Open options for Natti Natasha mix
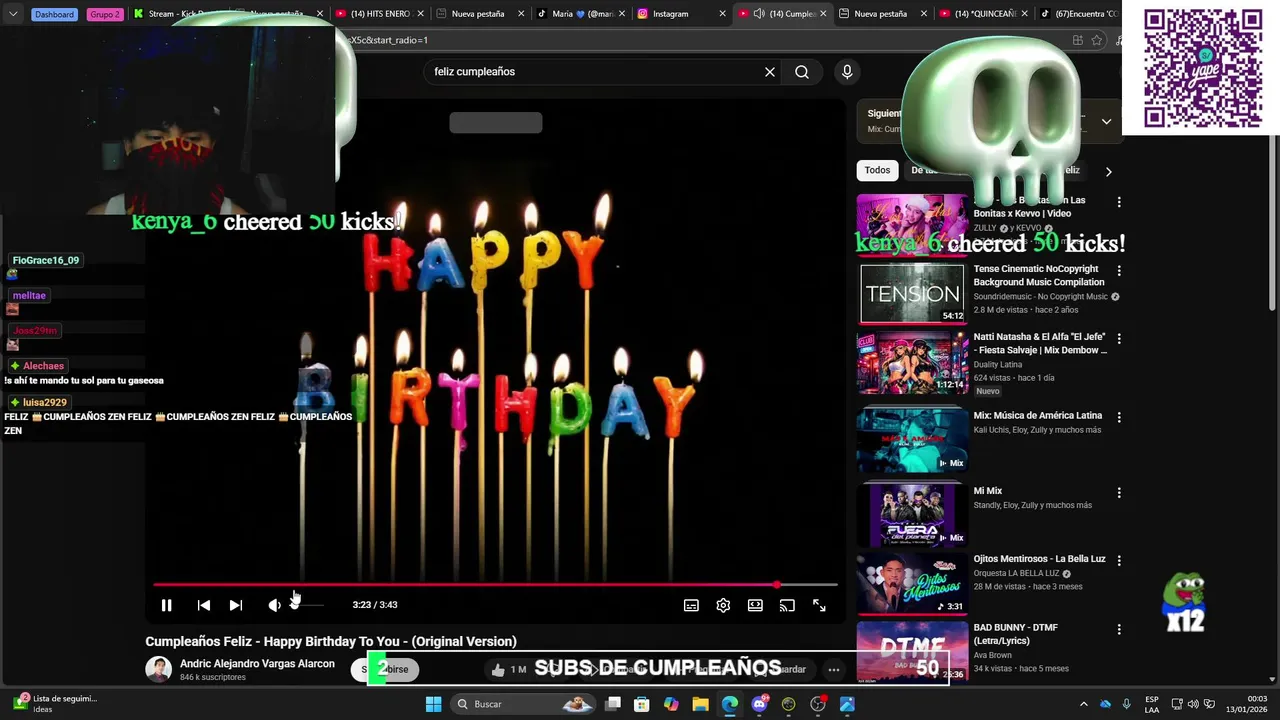The width and height of the screenshot is (1280, 720). (x=1119, y=340)
